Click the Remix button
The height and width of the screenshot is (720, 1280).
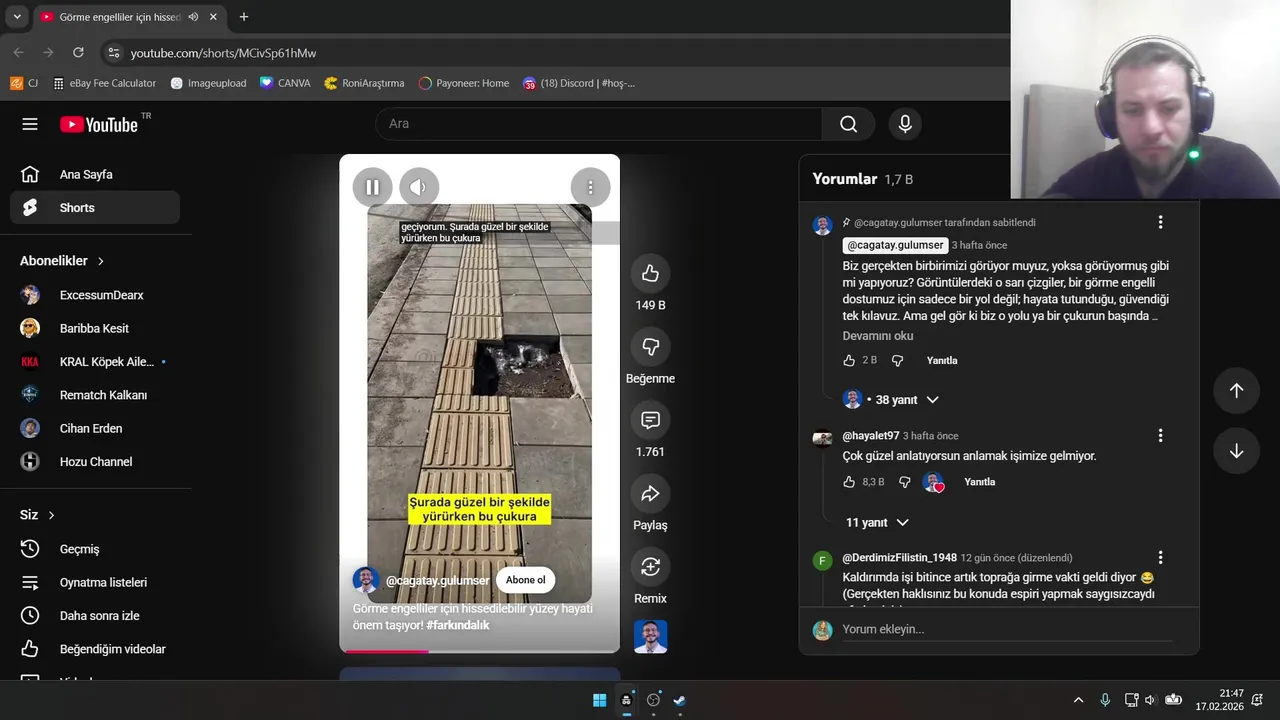tap(650, 567)
